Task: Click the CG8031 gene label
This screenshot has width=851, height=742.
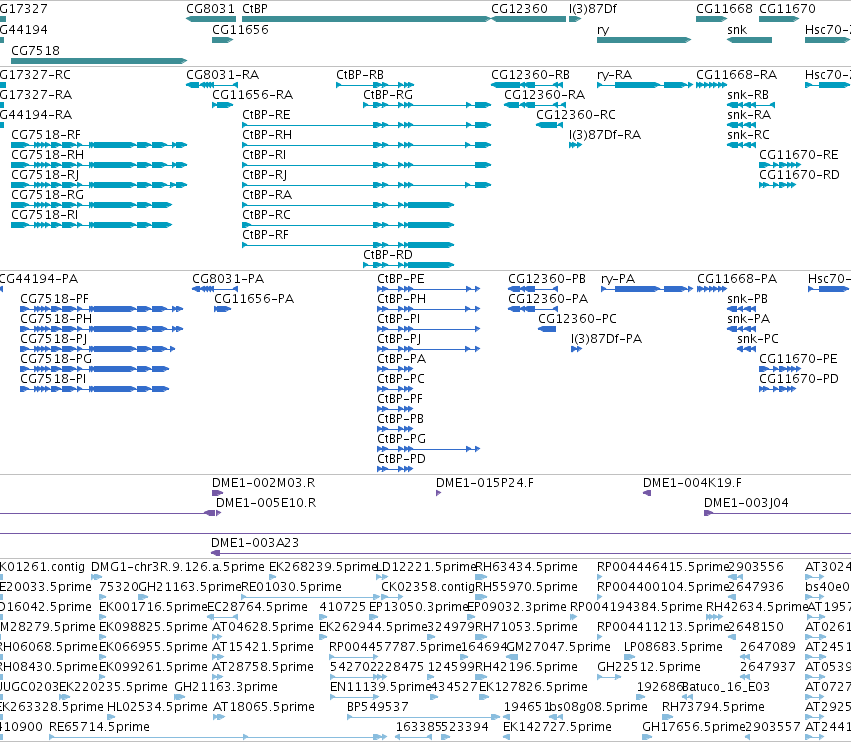Action: click(211, 9)
